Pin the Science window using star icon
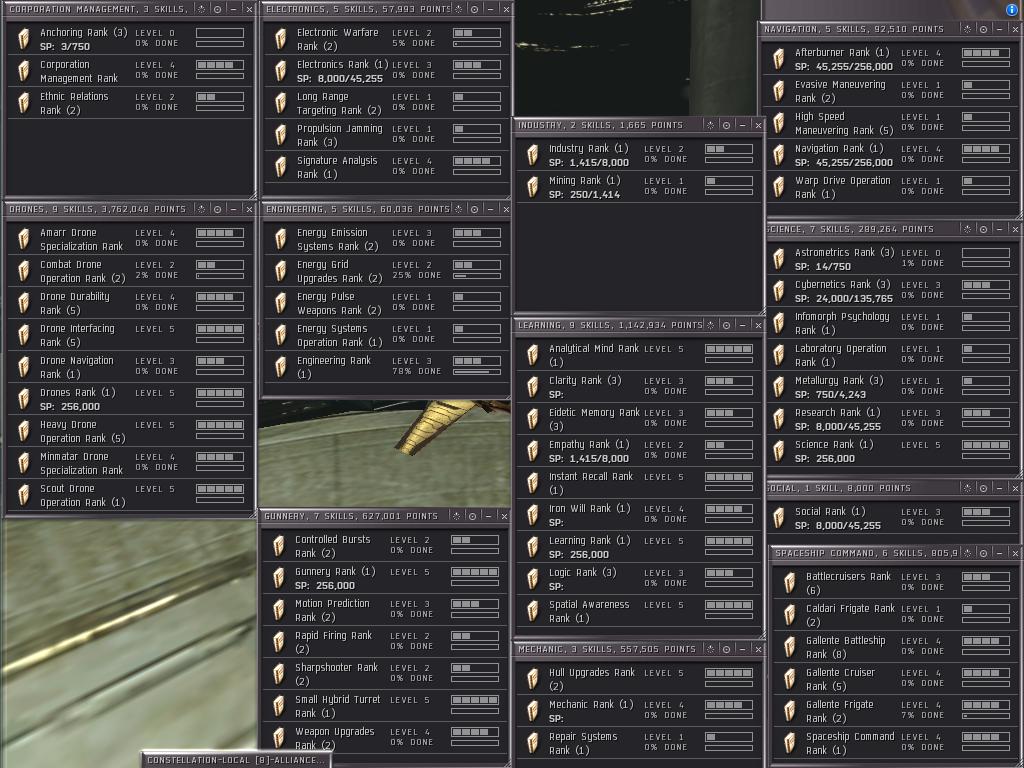Image resolution: width=1024 pixels, height=768 pixels. point(968,229)
